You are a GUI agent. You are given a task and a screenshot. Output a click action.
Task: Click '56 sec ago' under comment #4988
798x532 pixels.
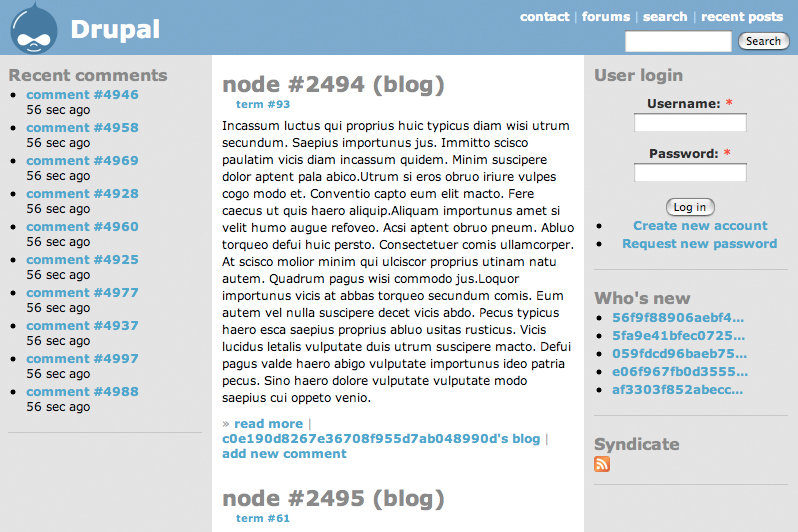[x=58, y=407]
